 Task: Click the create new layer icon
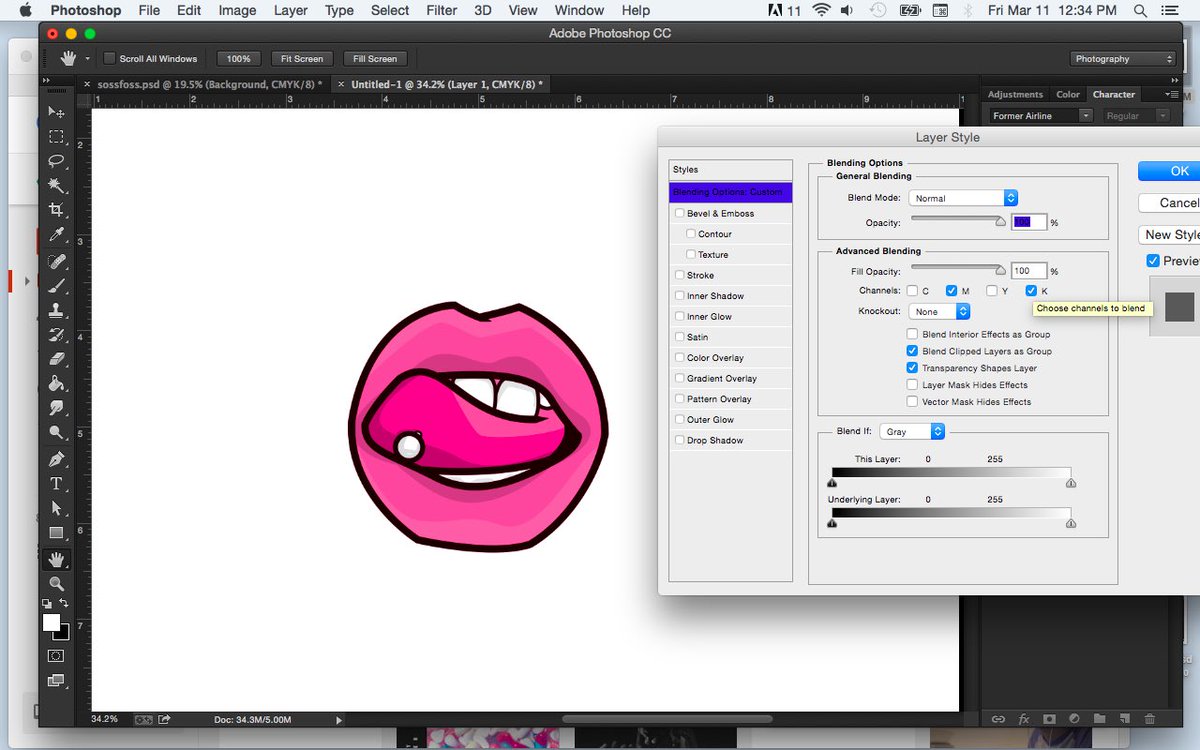pos(1124,718)
